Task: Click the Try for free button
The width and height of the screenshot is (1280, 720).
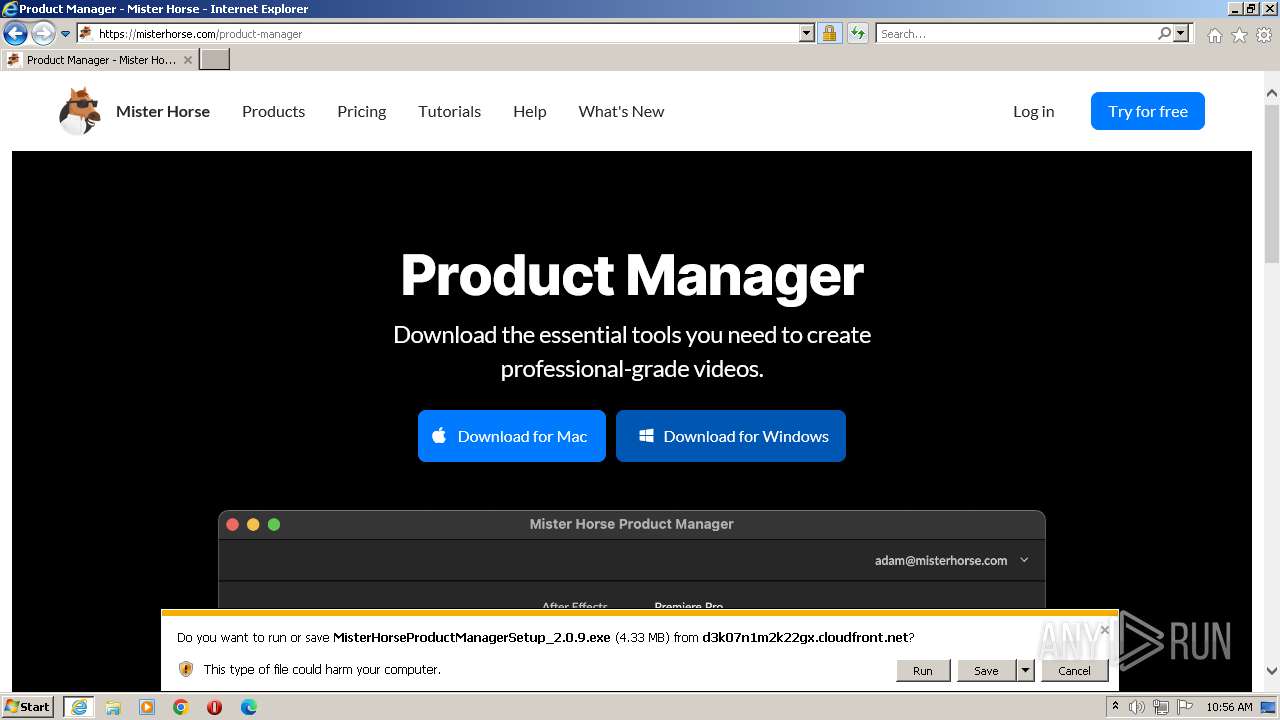Action: (x=1148, y=111)
